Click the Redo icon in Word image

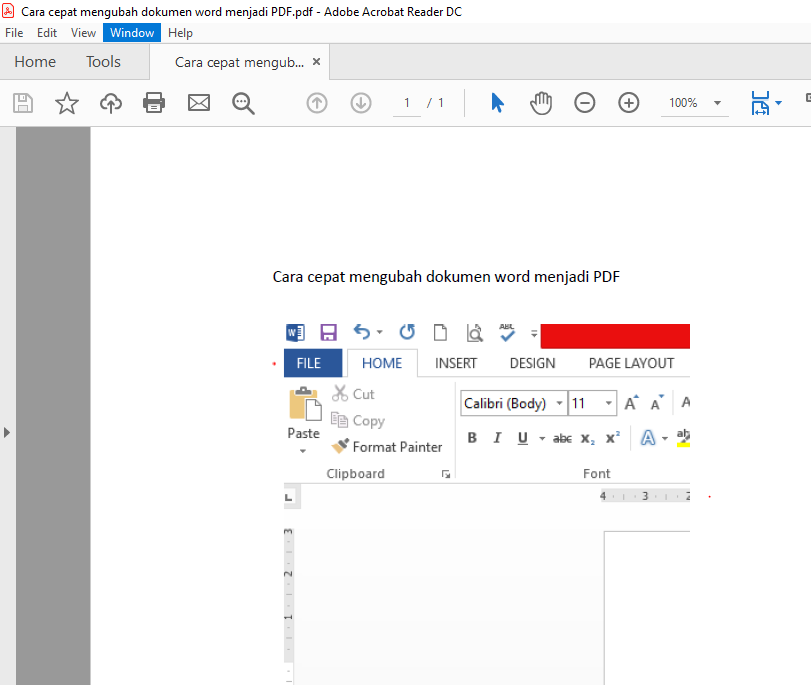click(407, 332)
